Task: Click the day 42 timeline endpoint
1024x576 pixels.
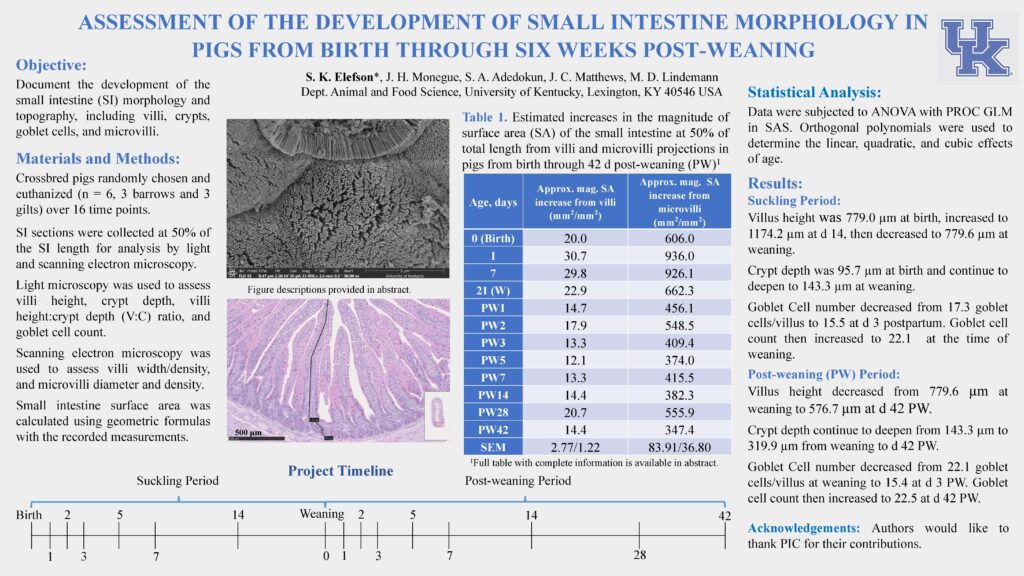Action: pyautogui.click(x=725, y=514)
